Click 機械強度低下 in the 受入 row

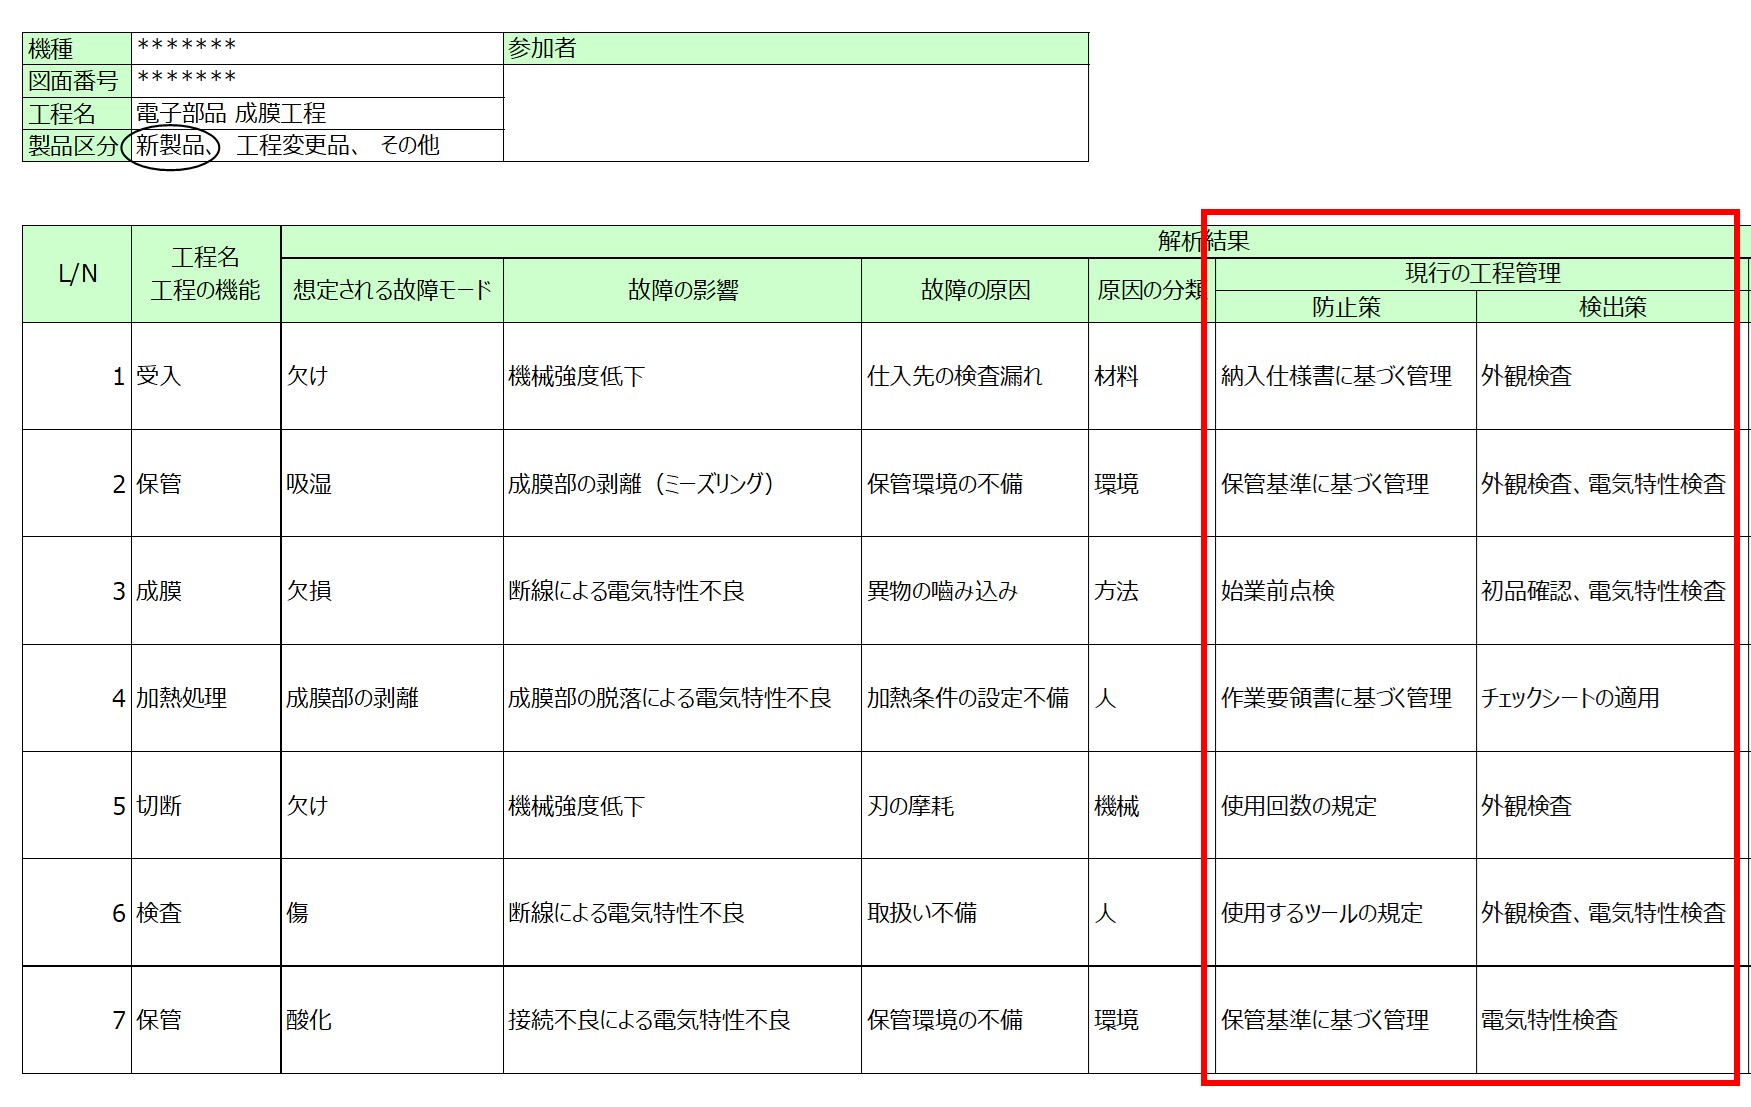click(682, 376)
